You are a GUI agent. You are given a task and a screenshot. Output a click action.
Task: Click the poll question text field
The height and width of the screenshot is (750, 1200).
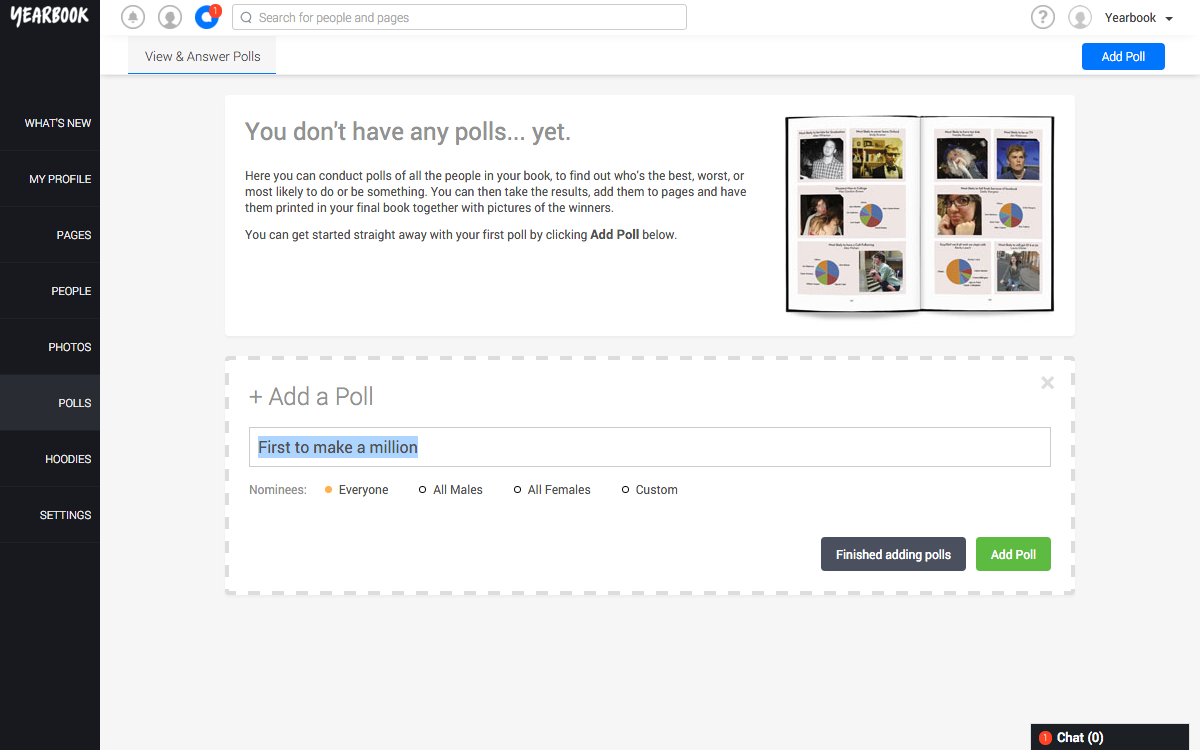(x=650, y=447)
